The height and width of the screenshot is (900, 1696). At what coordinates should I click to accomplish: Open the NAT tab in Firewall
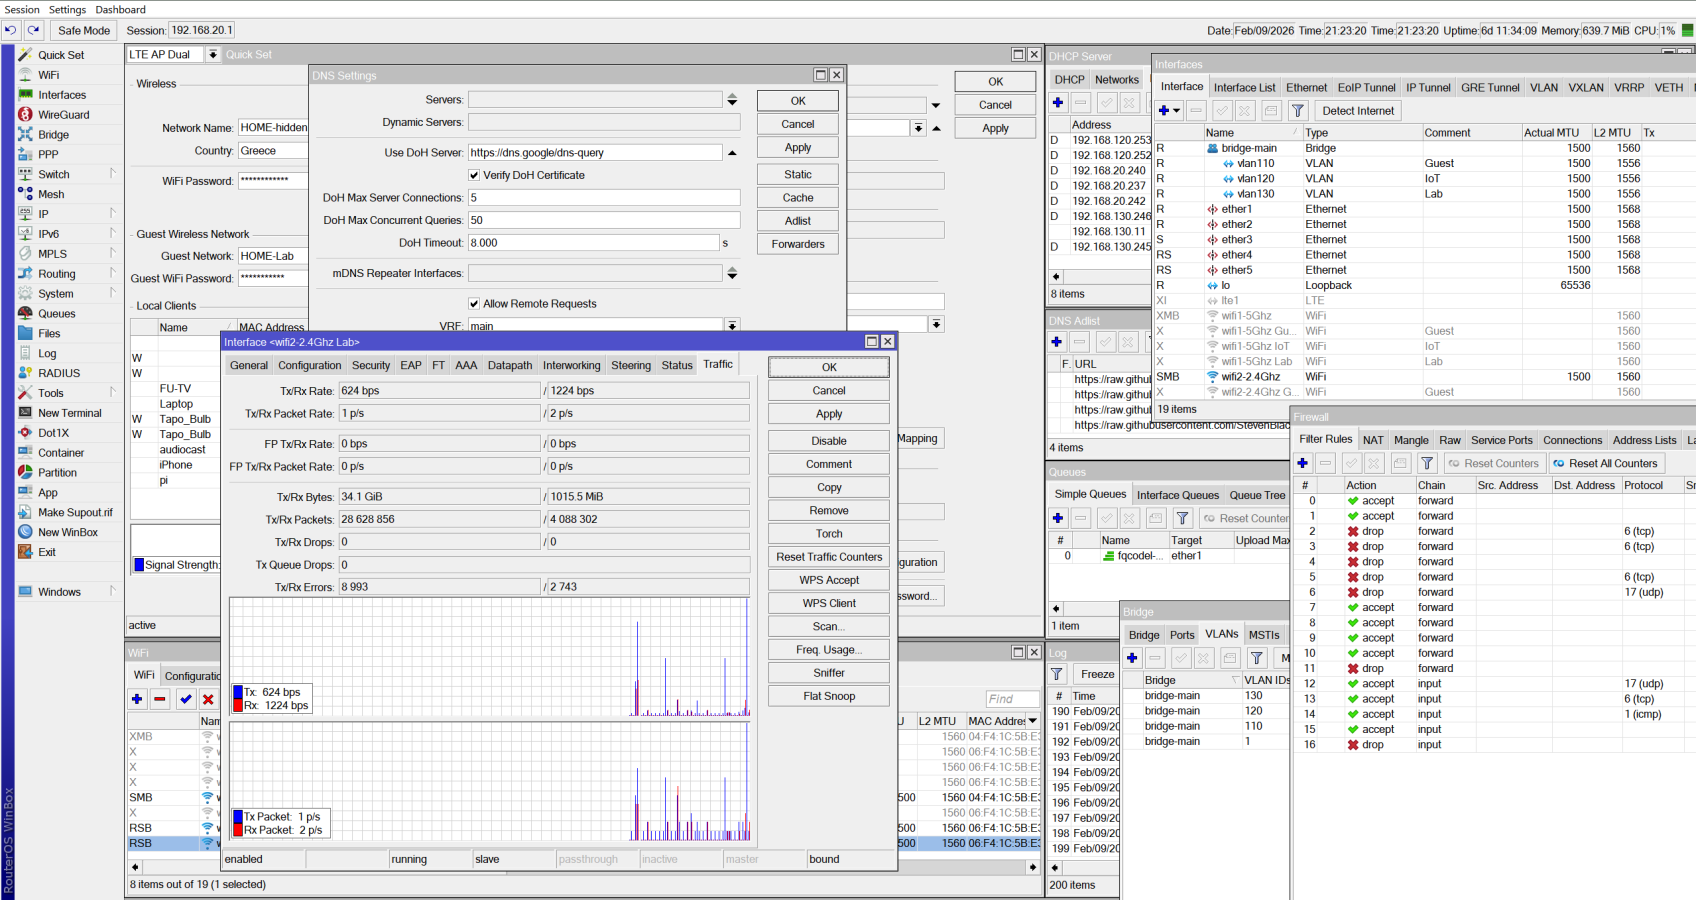[1373, 440]
